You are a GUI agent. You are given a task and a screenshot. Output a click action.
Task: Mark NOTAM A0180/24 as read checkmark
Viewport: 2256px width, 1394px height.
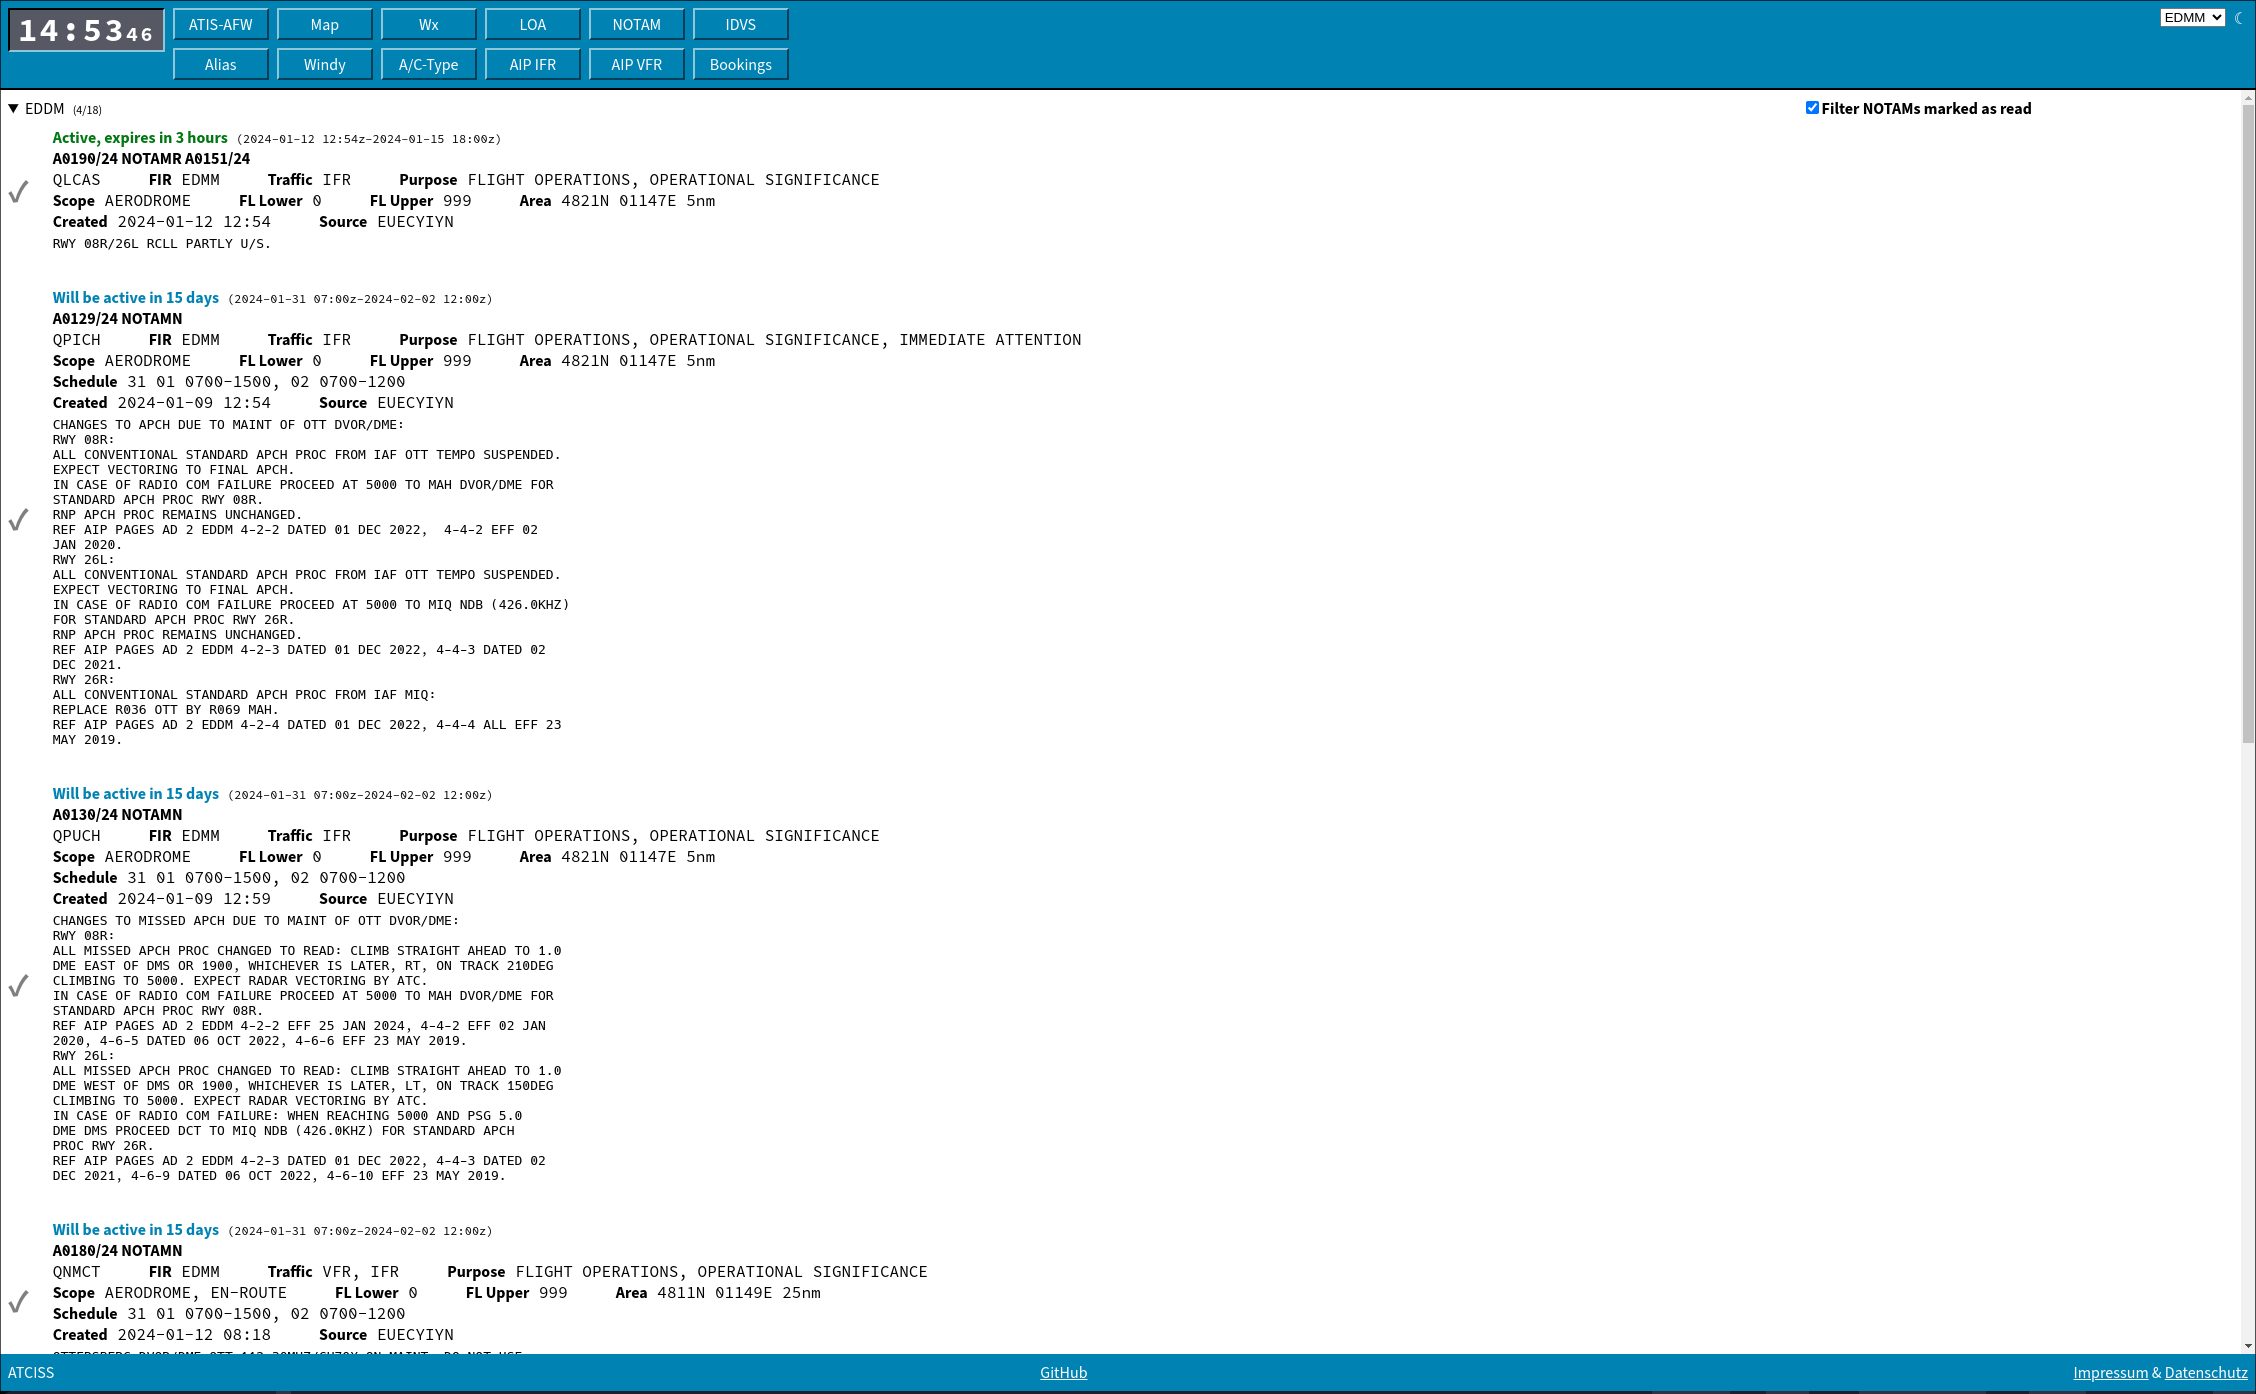tap(18, 1301)
